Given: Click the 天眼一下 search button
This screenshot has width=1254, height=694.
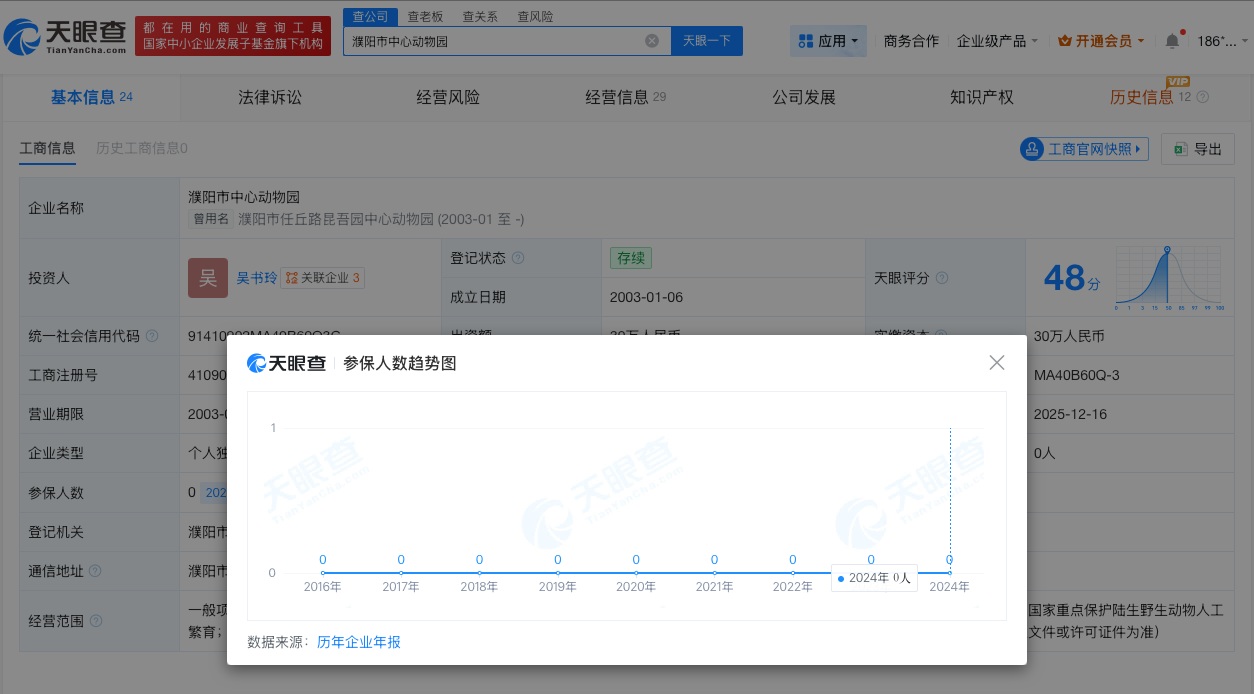Looking at the screenshot, I should pos(707,40).
